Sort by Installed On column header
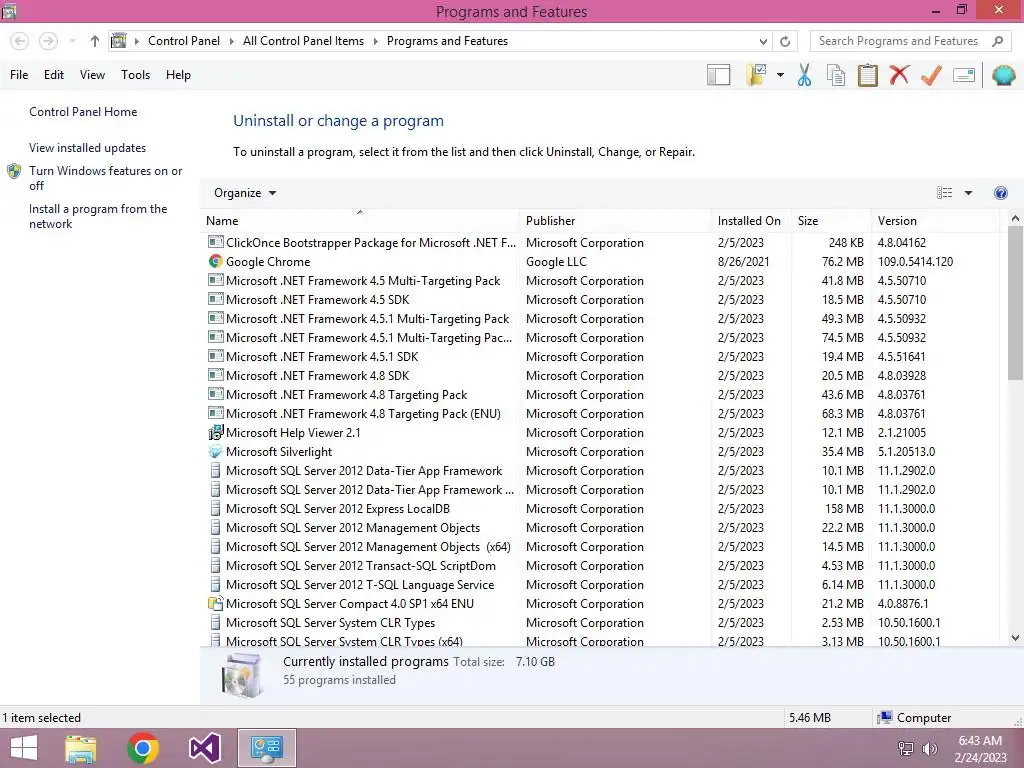This screenshot has height=768, width=1024. (x=751, y=221)
